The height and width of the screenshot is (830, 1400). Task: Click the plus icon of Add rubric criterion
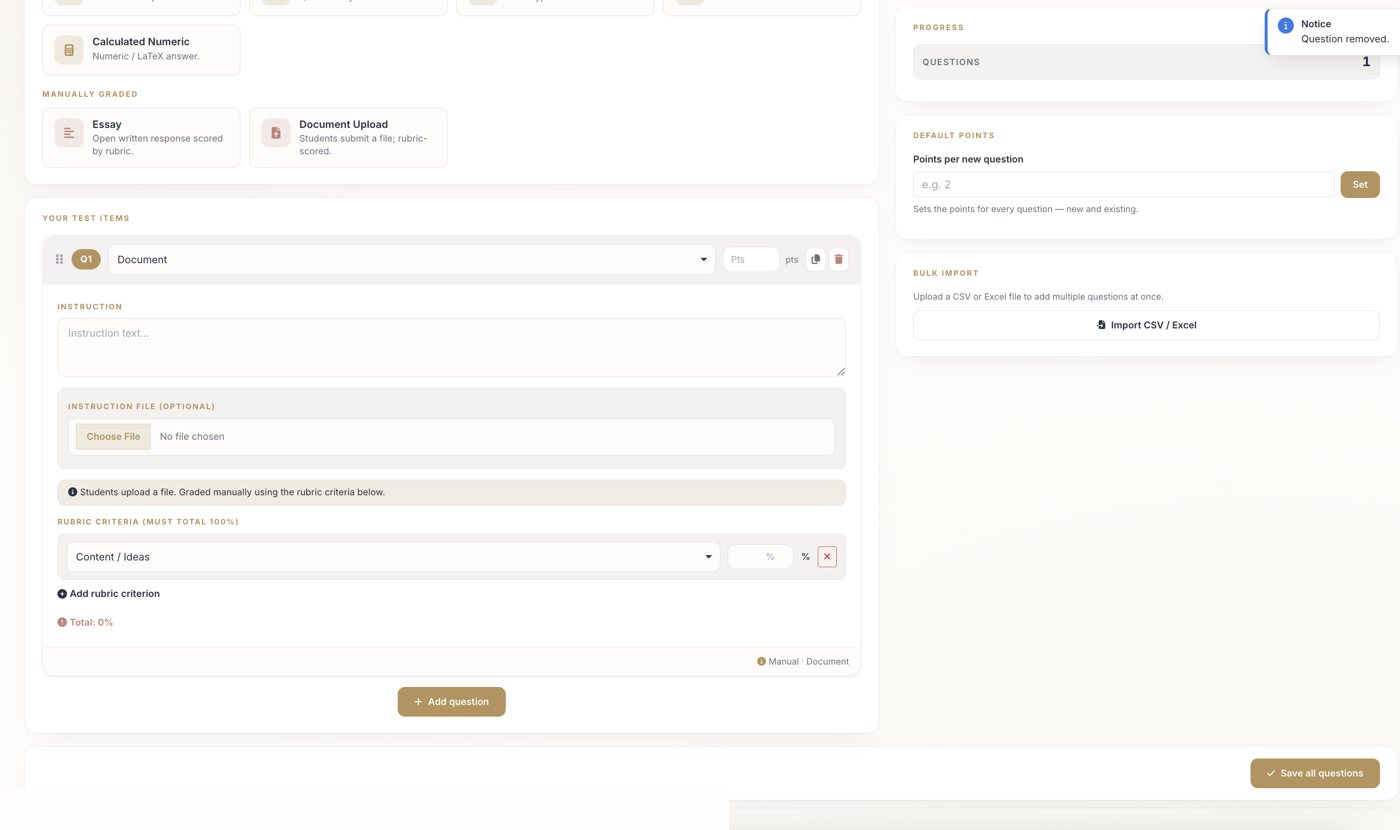(x=62, y=594)
